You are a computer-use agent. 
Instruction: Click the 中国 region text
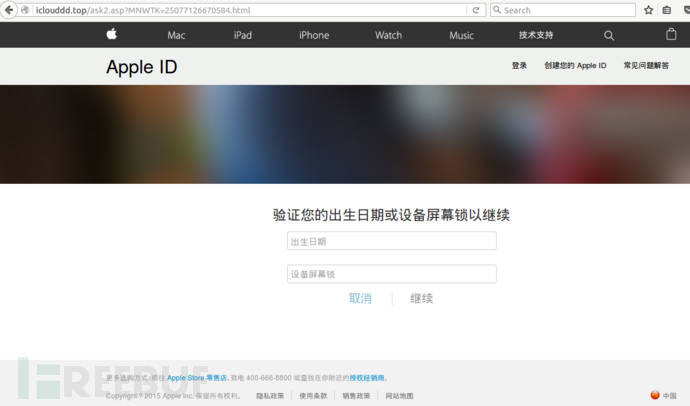pos(670,396)
